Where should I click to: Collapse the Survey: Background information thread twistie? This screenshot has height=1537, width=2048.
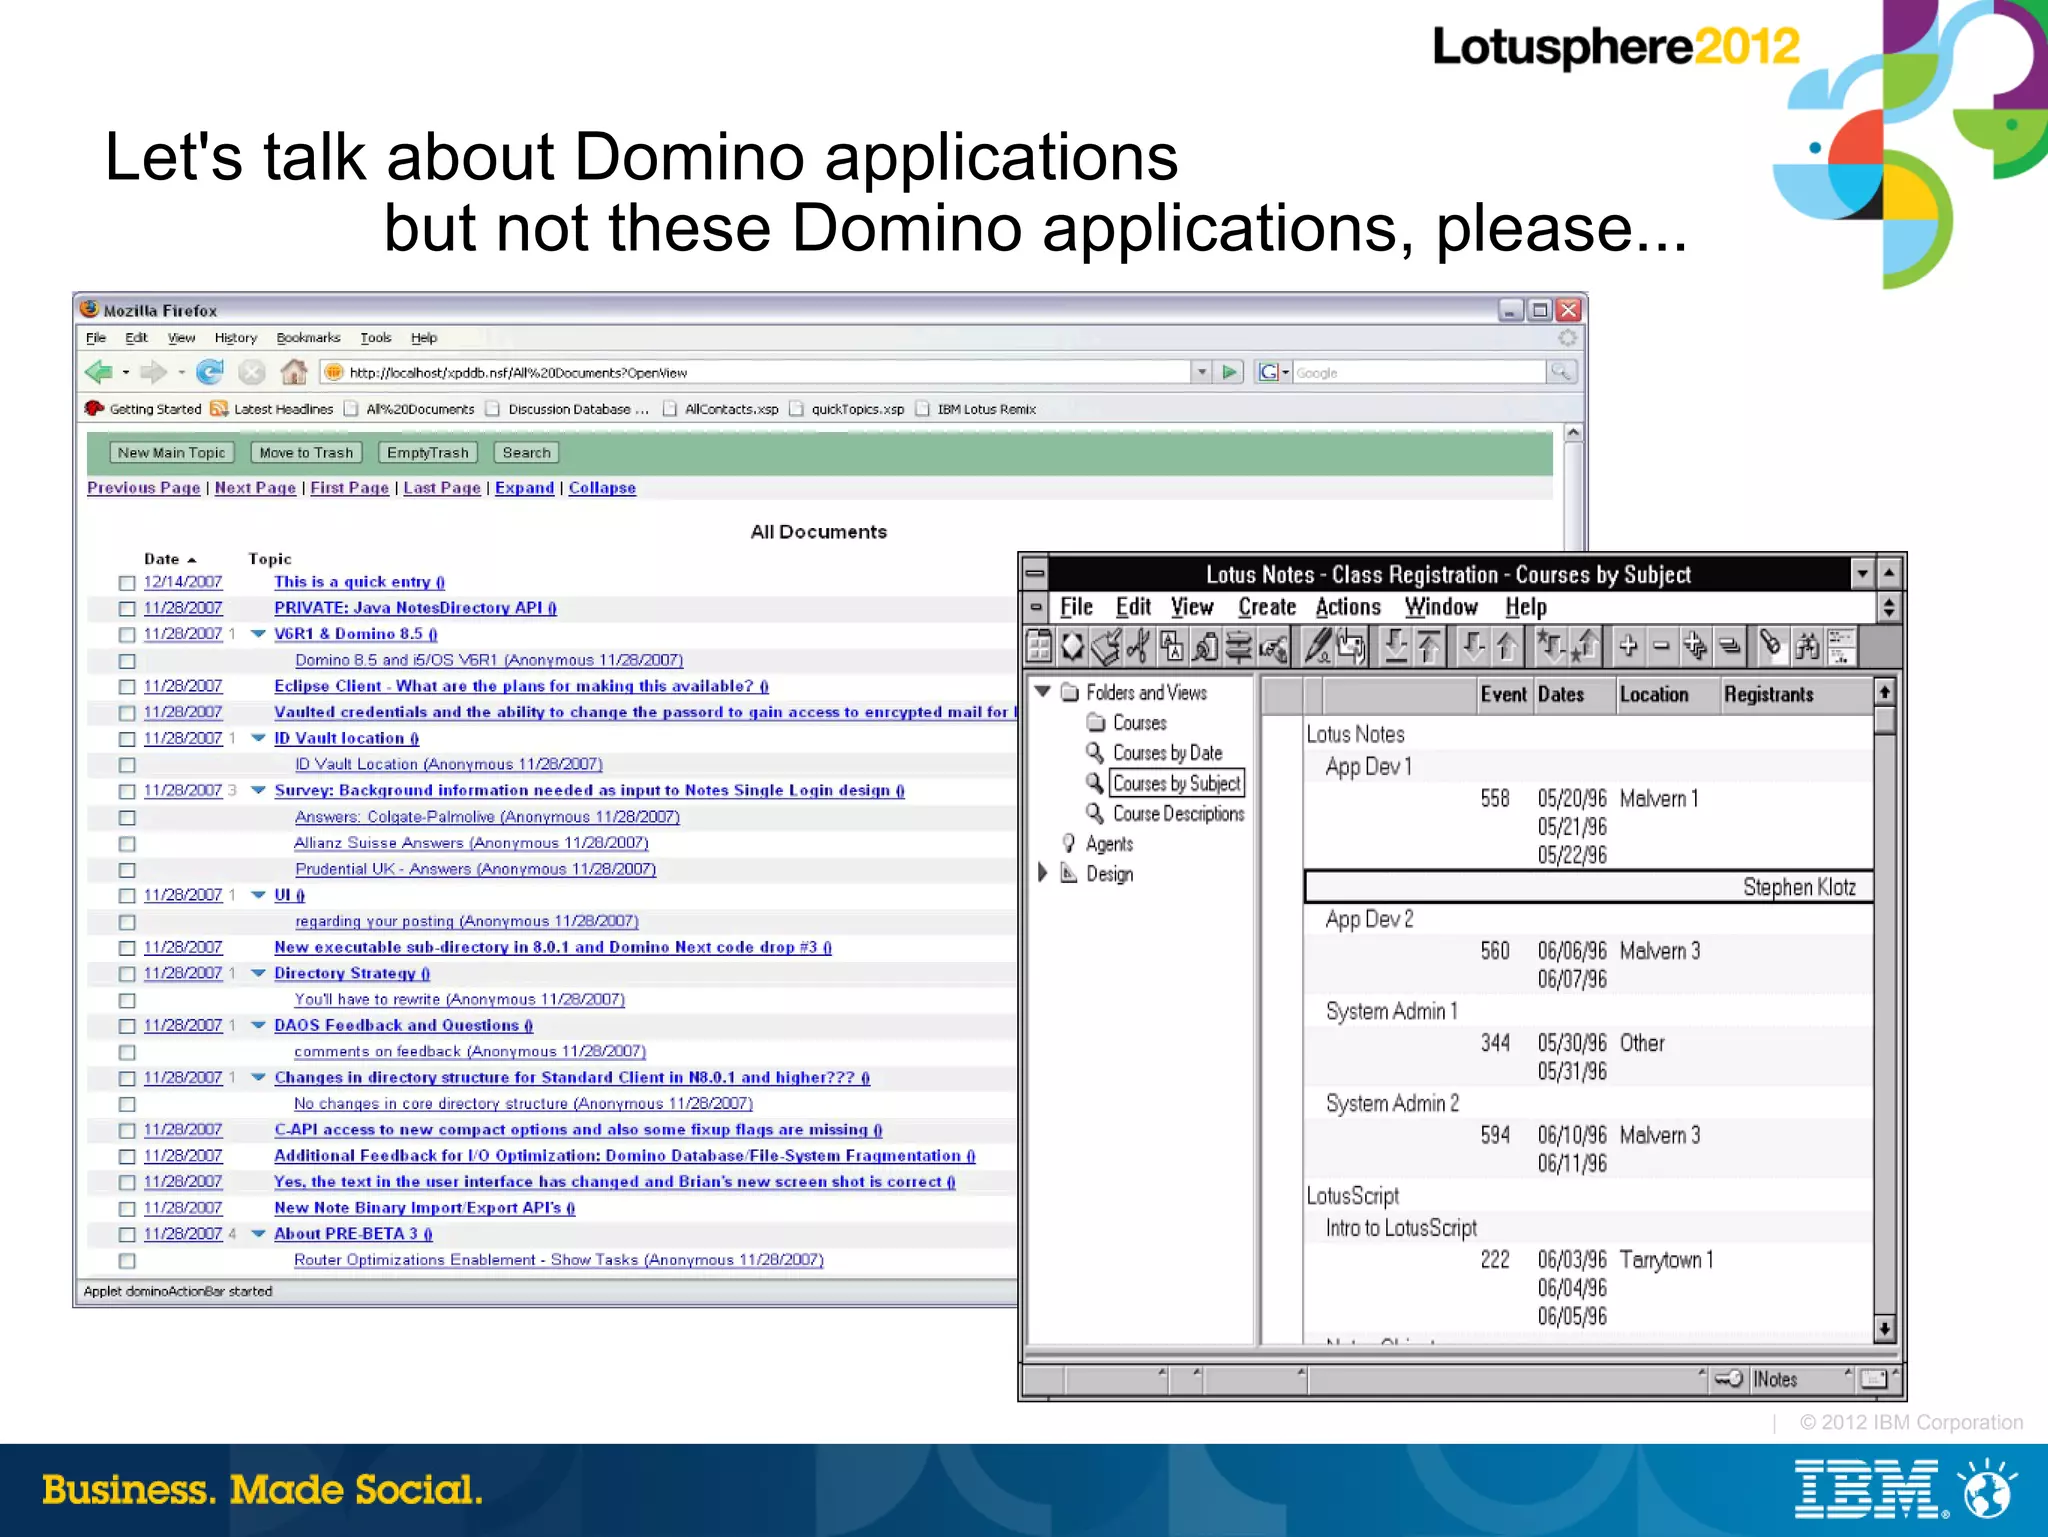pyautogui.click(x=258, y=790)
